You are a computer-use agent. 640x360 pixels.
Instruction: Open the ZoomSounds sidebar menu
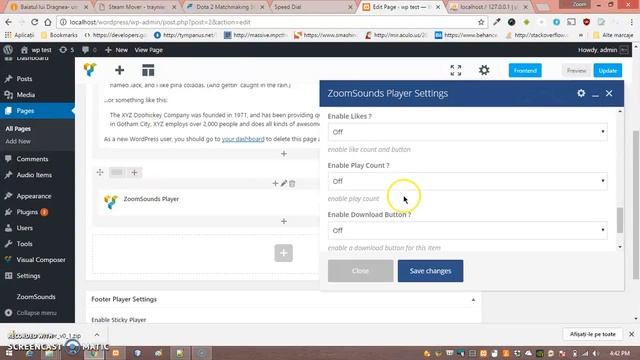[37, 297]
